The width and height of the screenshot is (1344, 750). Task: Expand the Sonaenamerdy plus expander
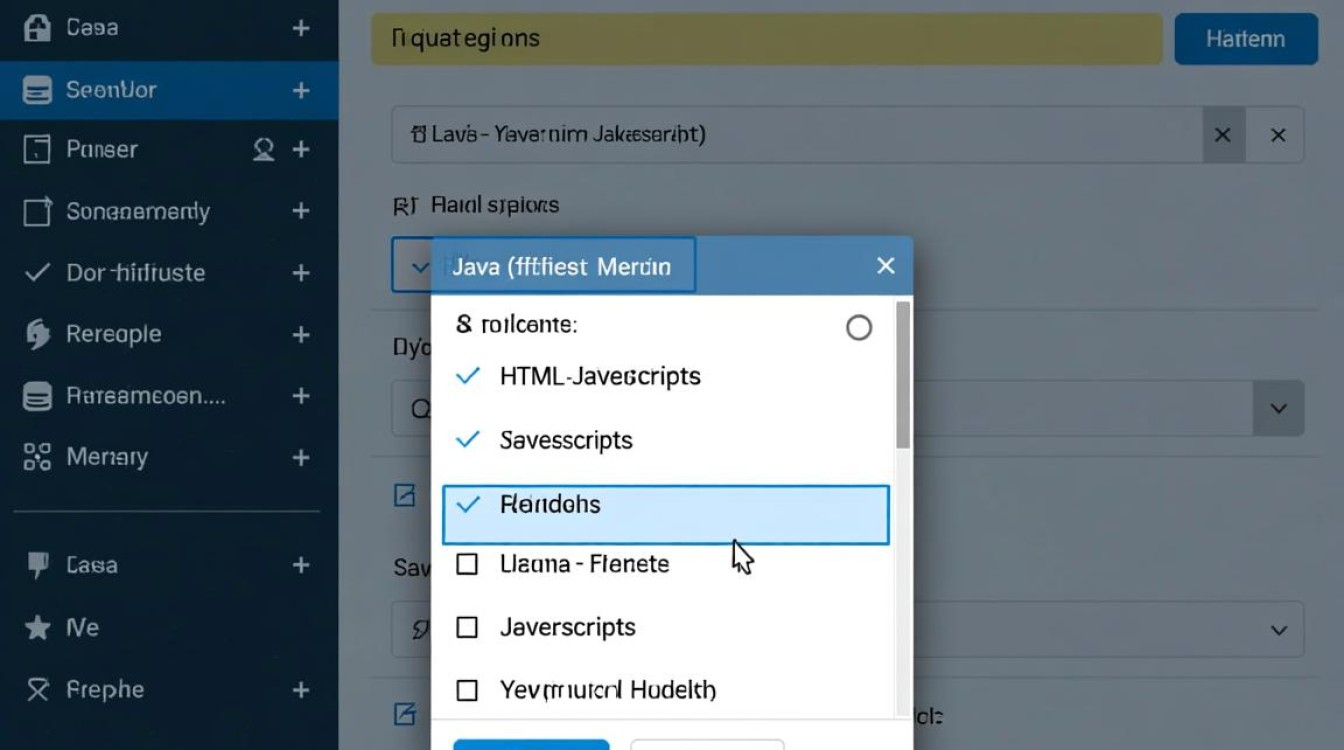(300, 212)
